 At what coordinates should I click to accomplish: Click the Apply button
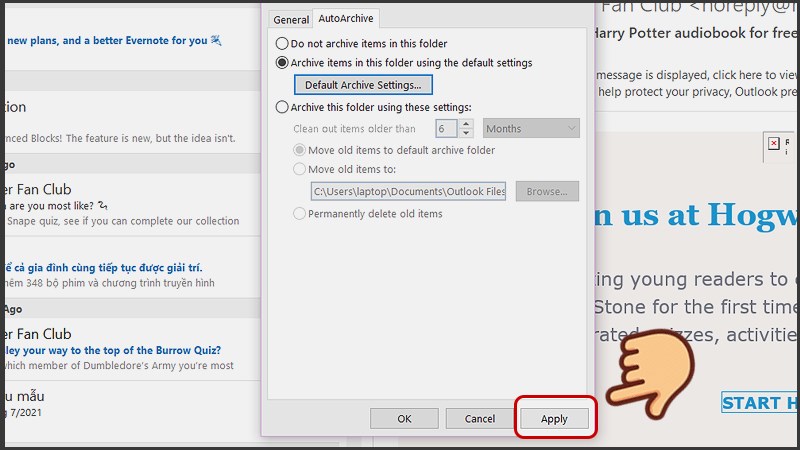click(x=554, y=418)
